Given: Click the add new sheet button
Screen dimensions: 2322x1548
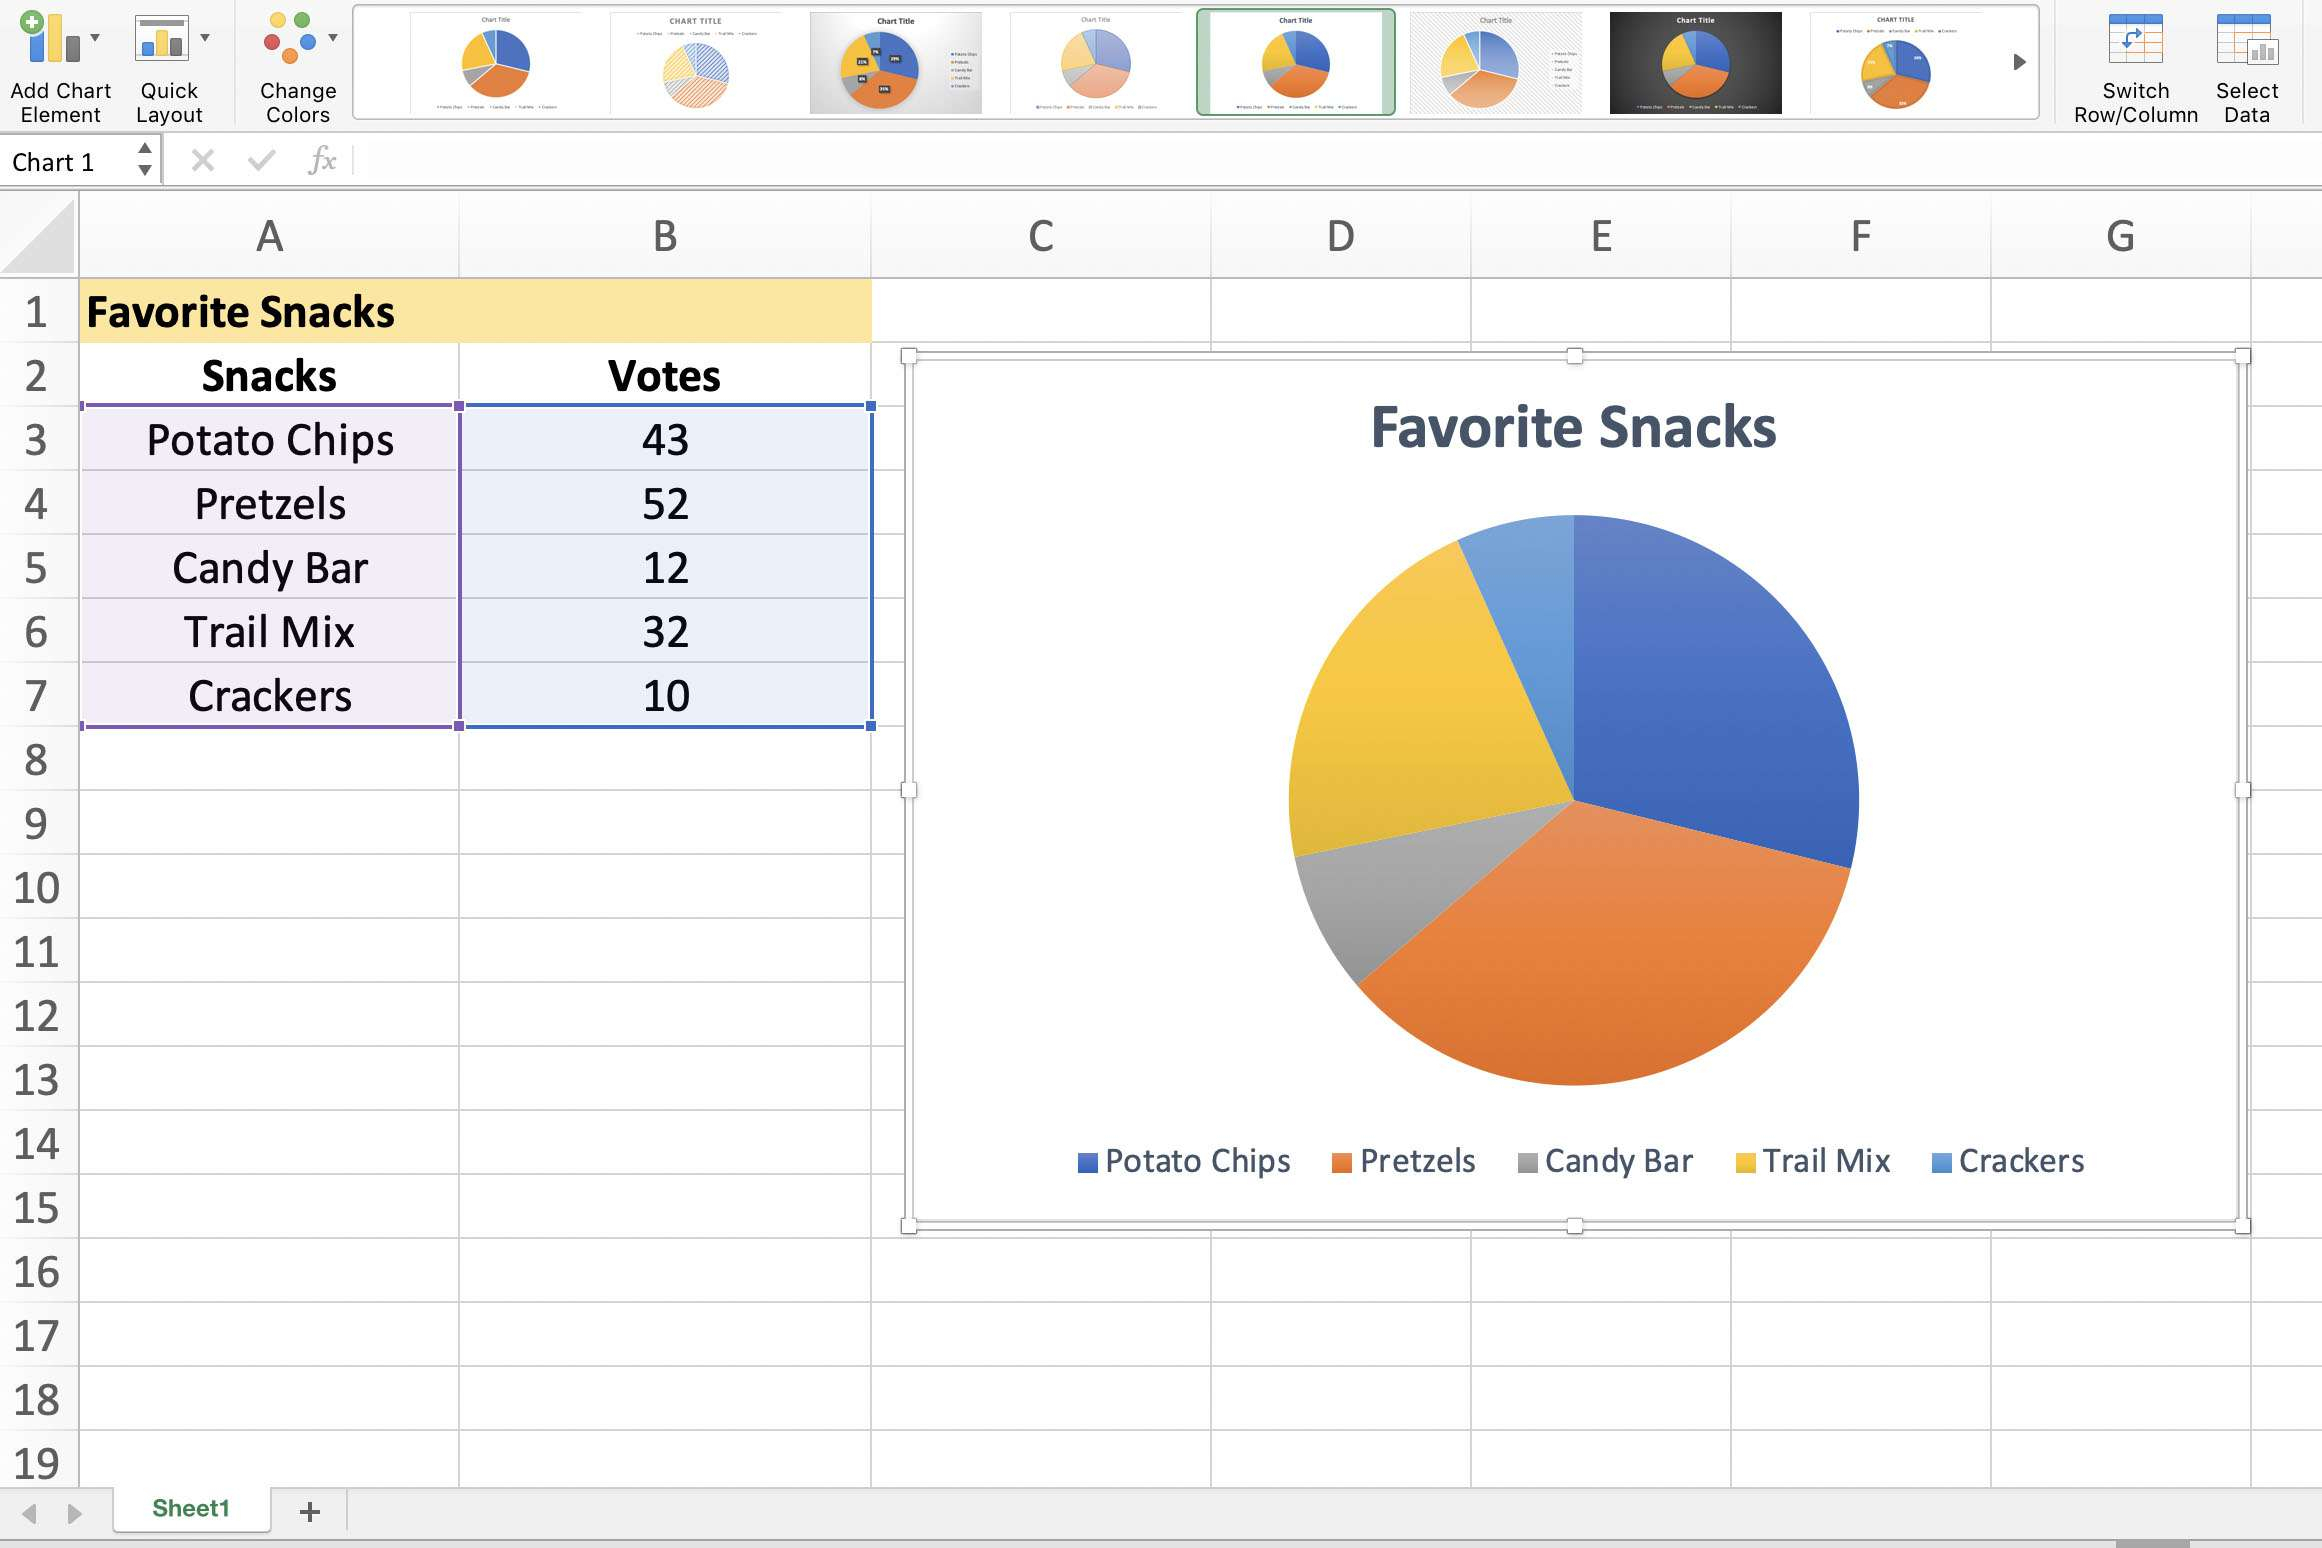Looking at the screenshot, I should (309, 1508).
